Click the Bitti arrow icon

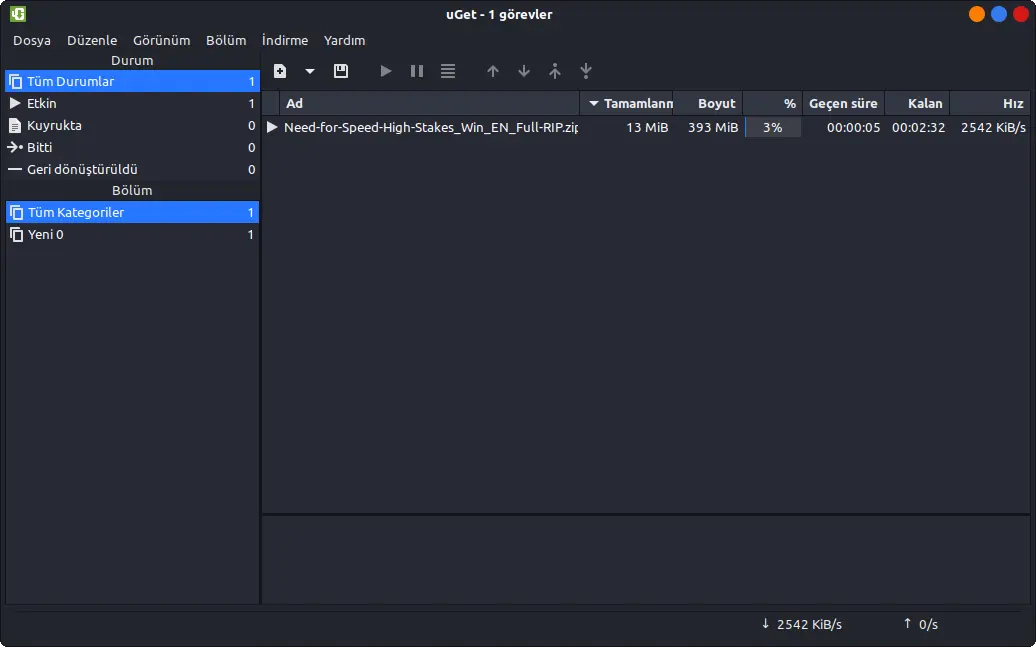[15, 147]
